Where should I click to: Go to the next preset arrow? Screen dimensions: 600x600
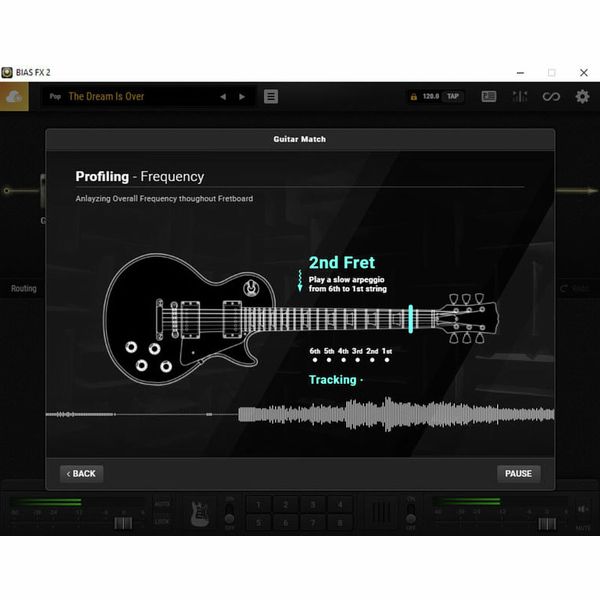[242, 97]
